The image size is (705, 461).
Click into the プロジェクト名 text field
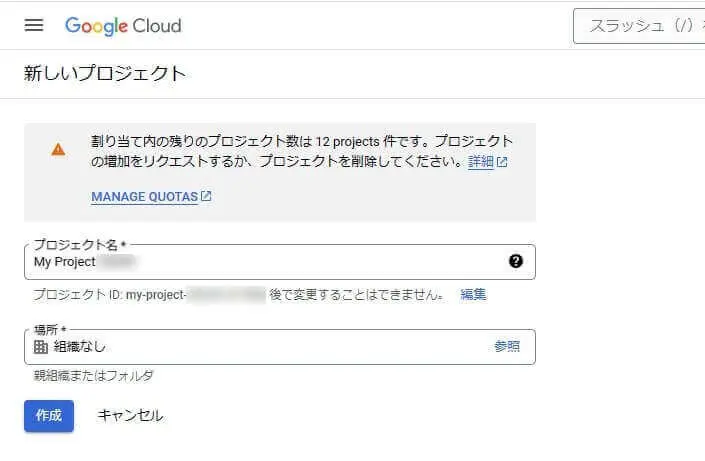click(x=270, y=262)
